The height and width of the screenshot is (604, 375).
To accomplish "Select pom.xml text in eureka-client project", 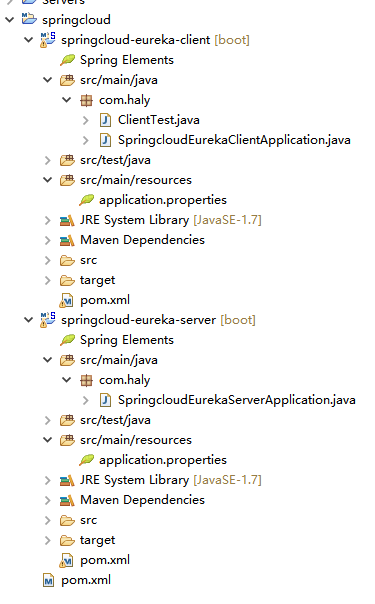I will (x=105, y=300).
